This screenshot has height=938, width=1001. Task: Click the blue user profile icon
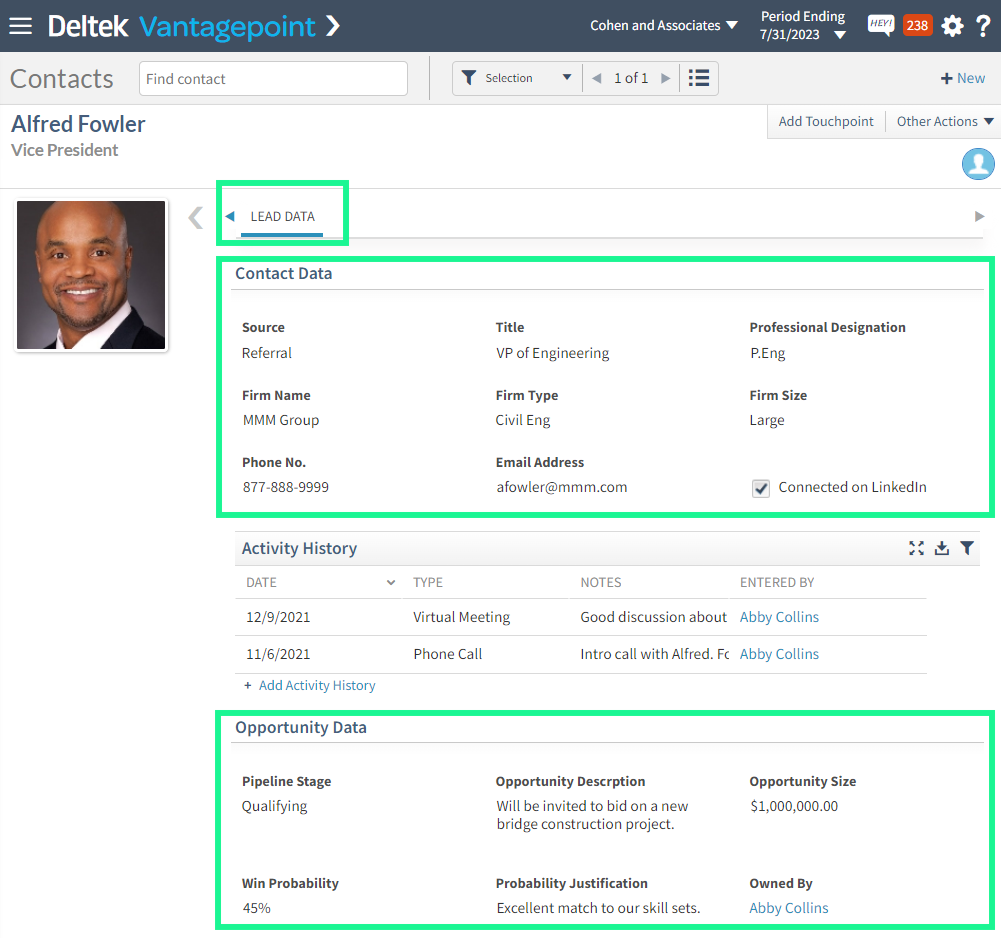tap(978, 164)
